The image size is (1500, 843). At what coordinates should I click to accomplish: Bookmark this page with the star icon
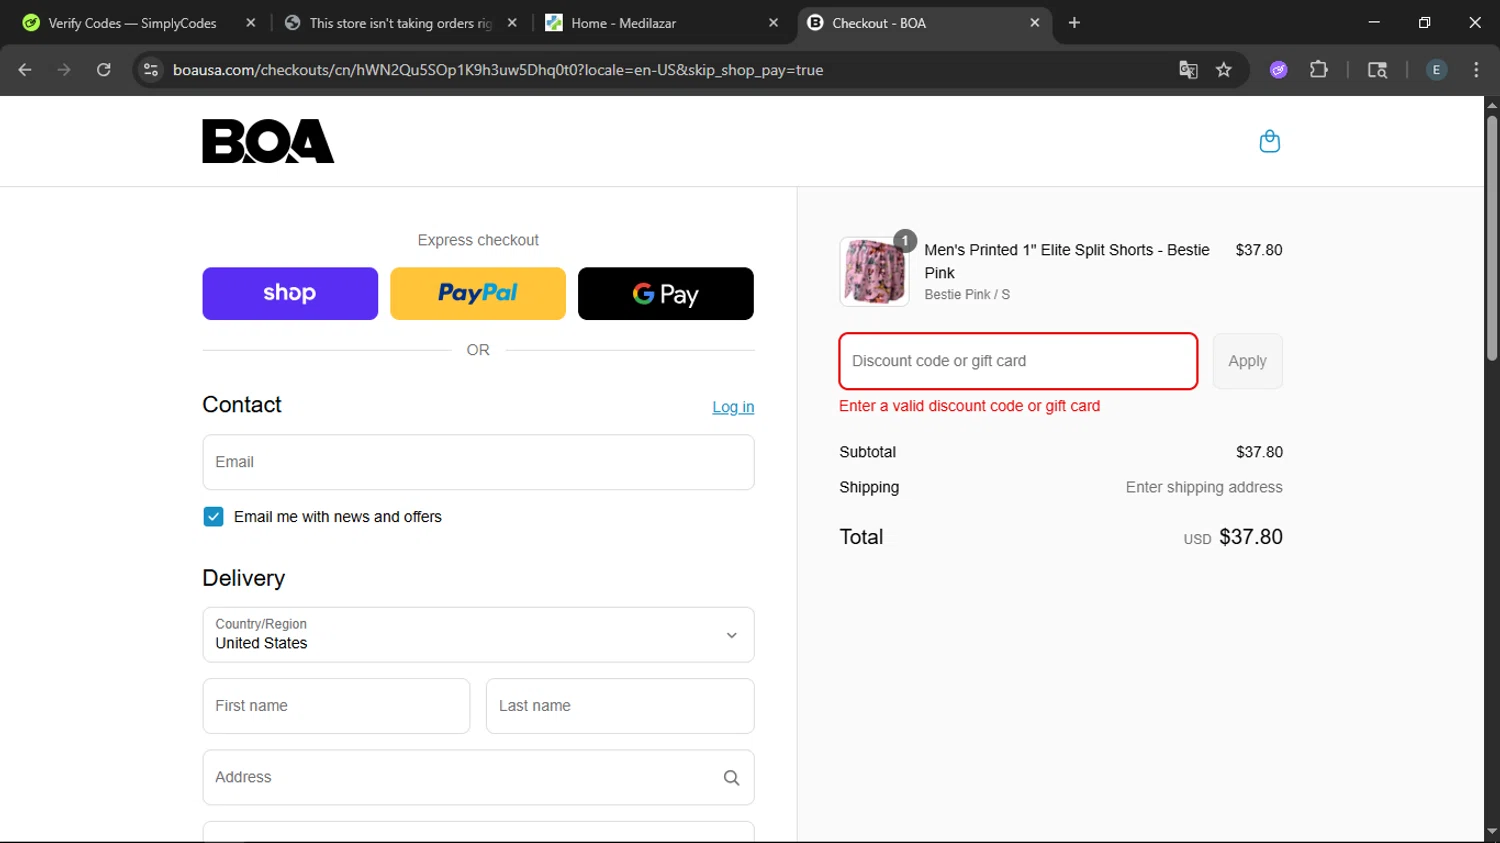(1224, 70)
